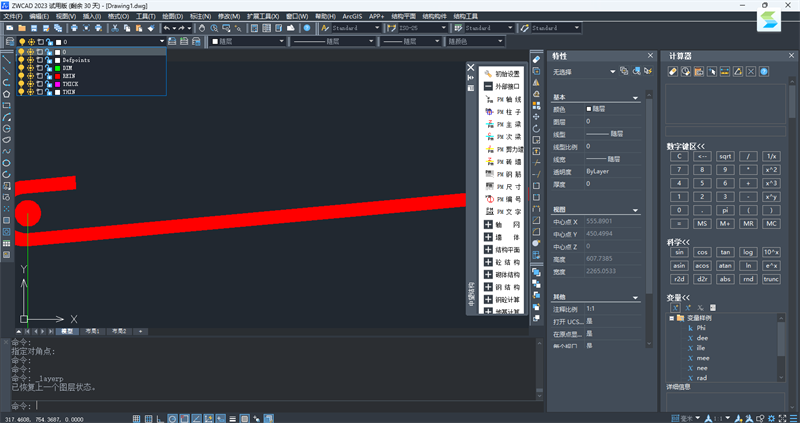Collapse the 变量样例 tree folder
This screenshot has width=800, height=423.
coord(671,318)
